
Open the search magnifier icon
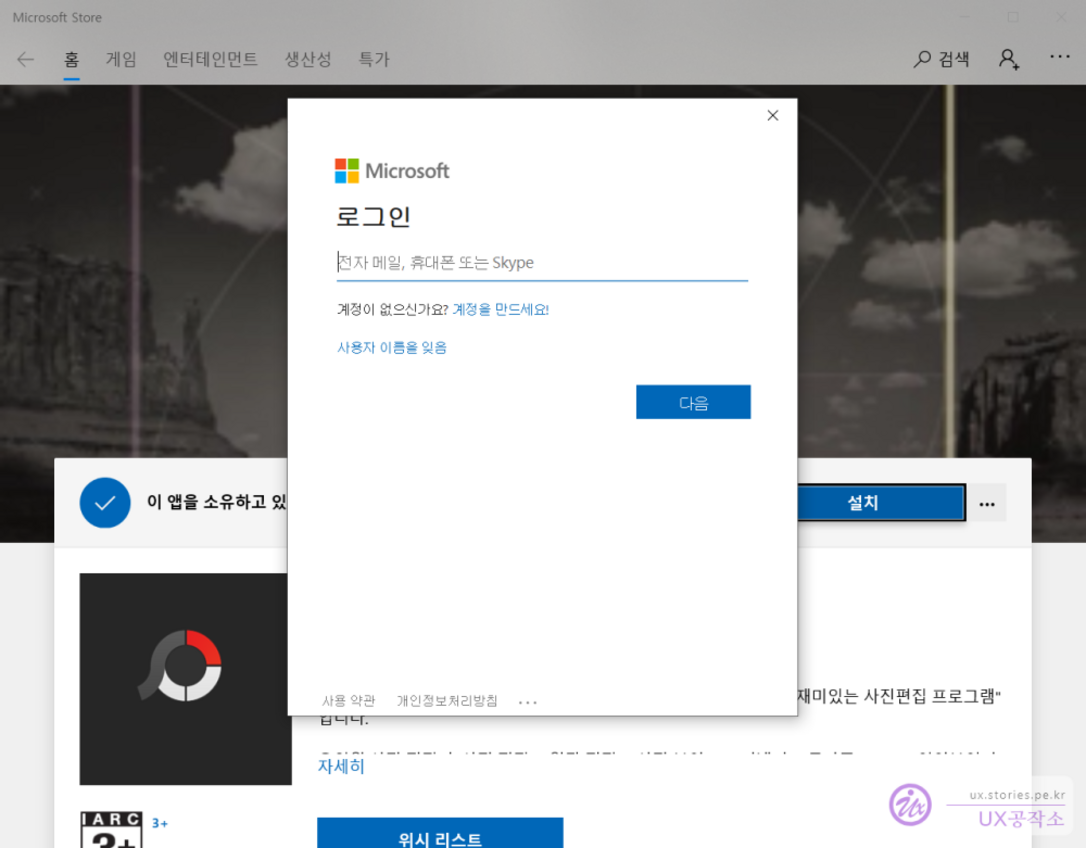(x=922, y=59)
